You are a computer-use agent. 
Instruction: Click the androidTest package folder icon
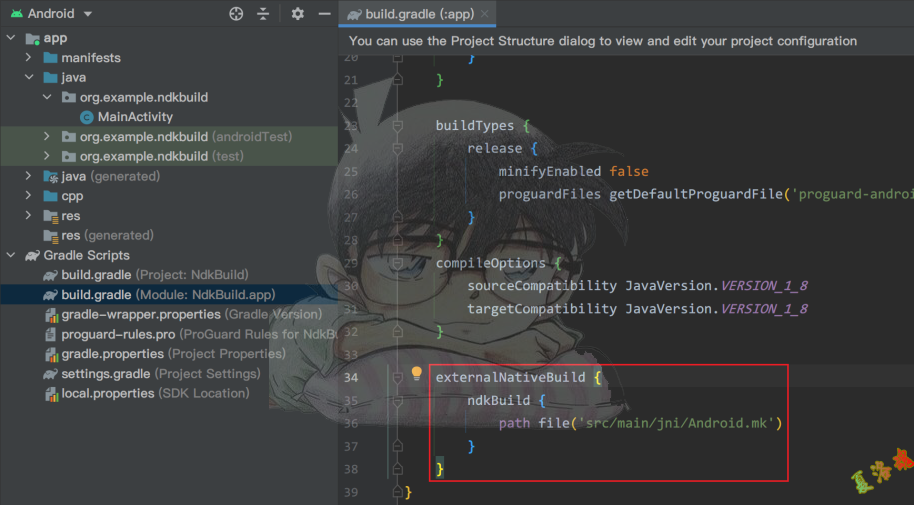(x=69, y=137)
